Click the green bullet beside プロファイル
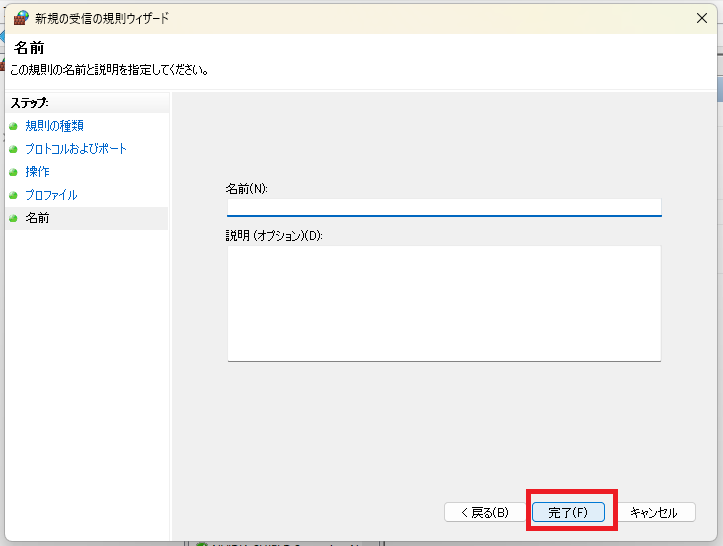The image size is (723, 546). tap(13, 196)
